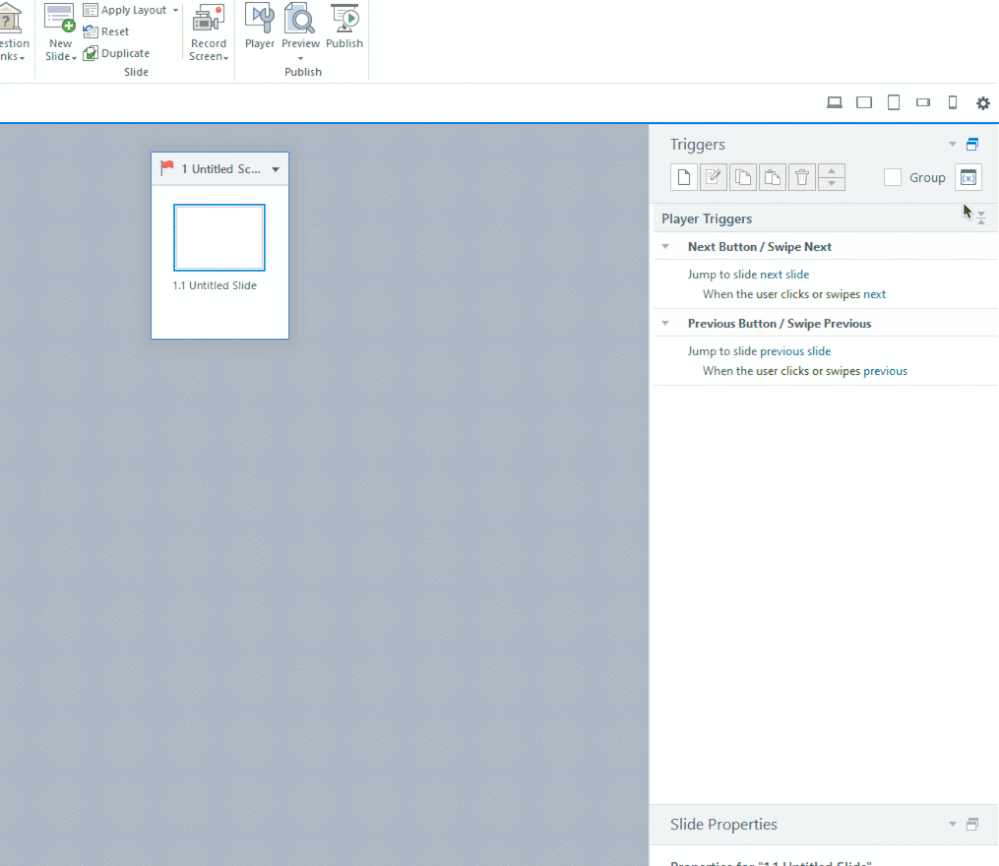Switch to phone landscape view

pyautogui.click(x=923, y=102)
